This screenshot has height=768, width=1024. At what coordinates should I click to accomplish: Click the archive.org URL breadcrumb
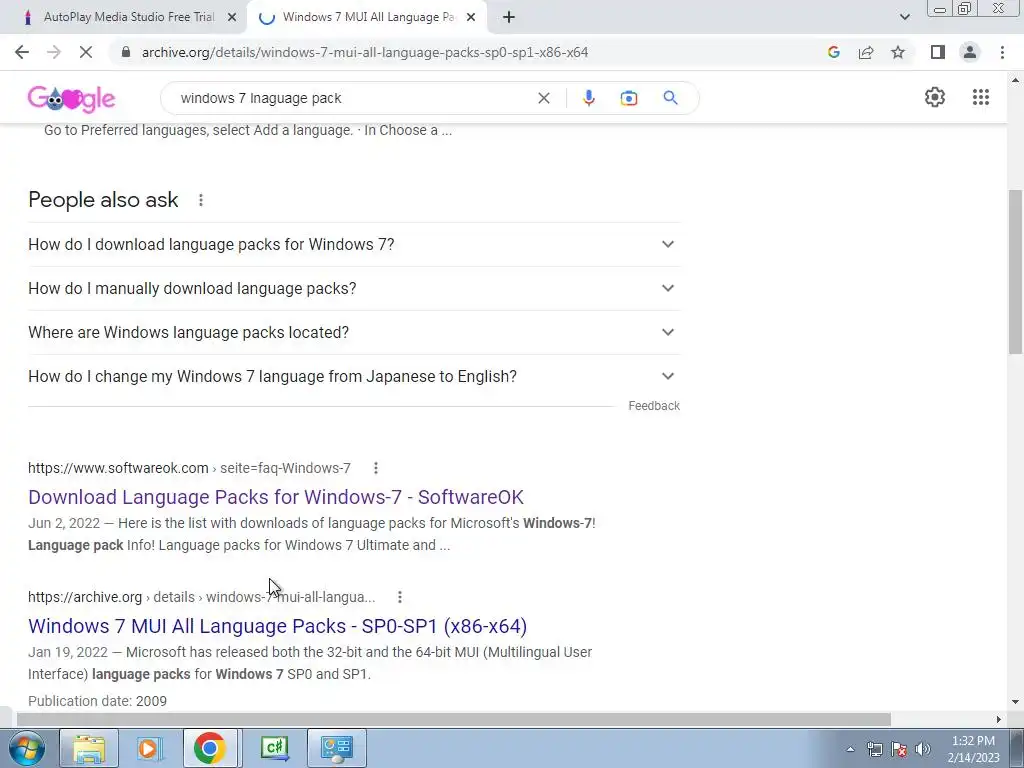202,597
